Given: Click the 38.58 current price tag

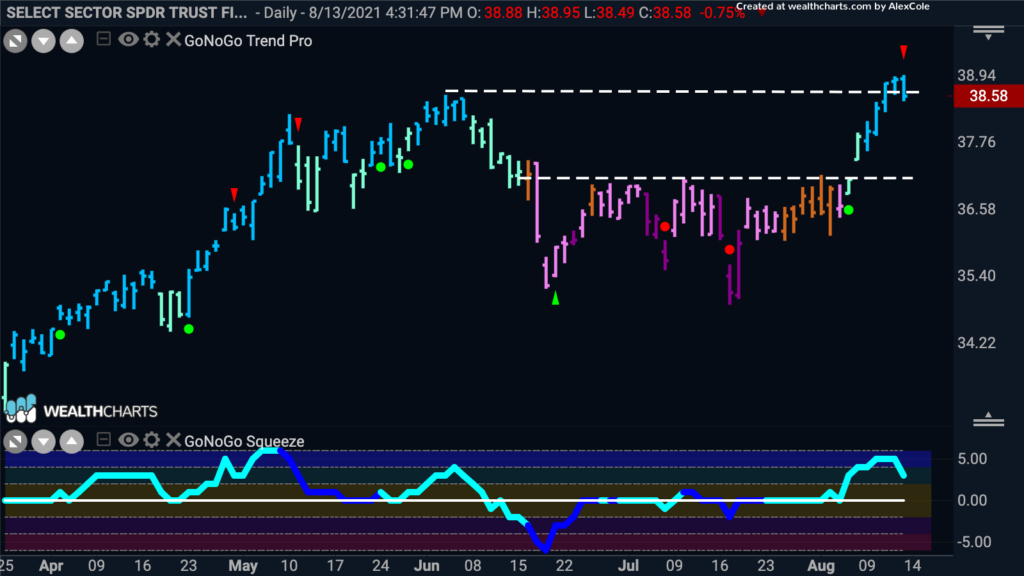Looking at the screenshot, I should coord(988,96).
